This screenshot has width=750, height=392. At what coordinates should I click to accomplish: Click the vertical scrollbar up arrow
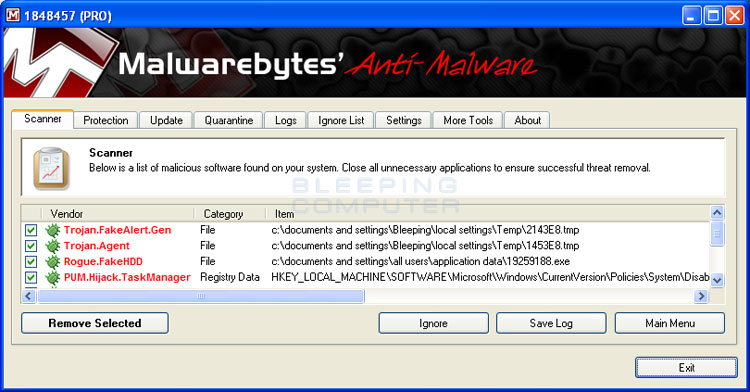coord(717,213)
